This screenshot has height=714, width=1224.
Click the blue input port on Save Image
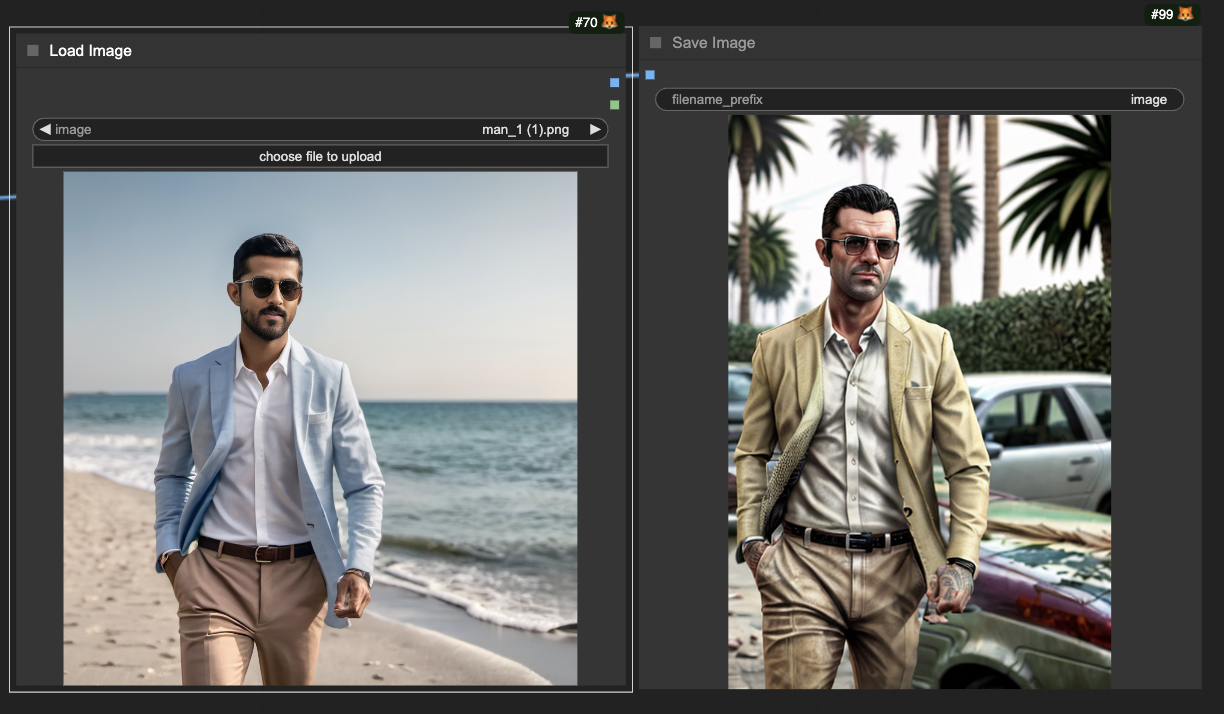point(650,75)
